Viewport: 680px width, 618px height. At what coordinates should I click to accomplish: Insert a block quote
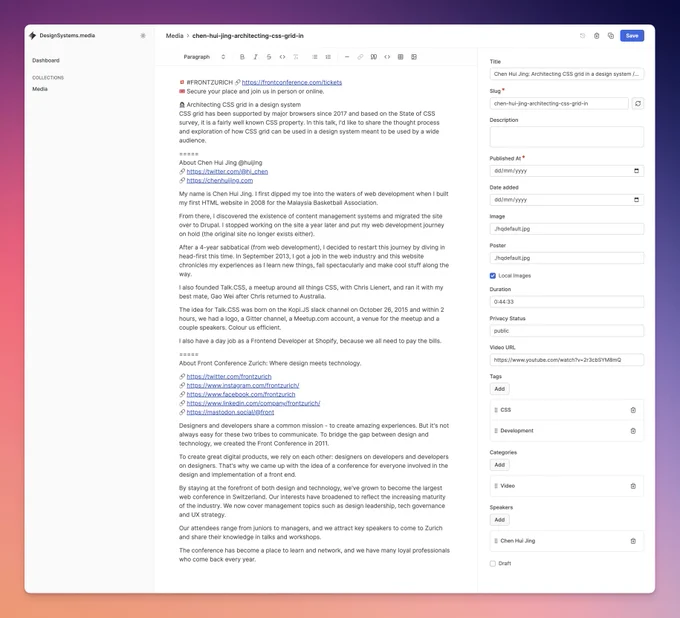point(374,57)
